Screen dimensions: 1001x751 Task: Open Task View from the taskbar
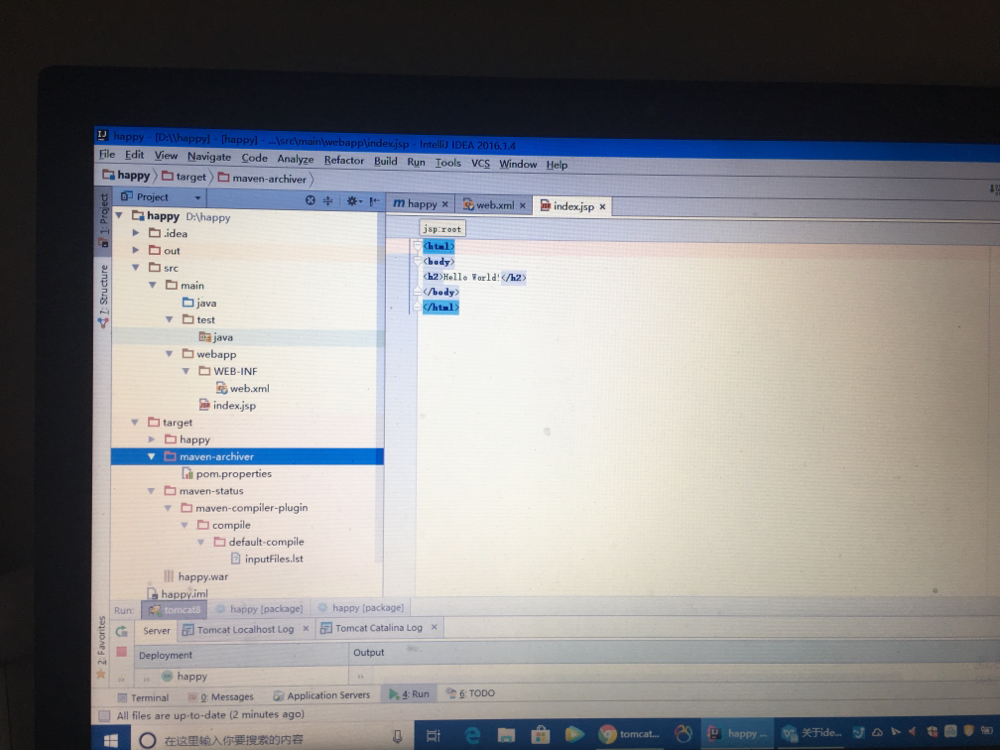point(433,736)
